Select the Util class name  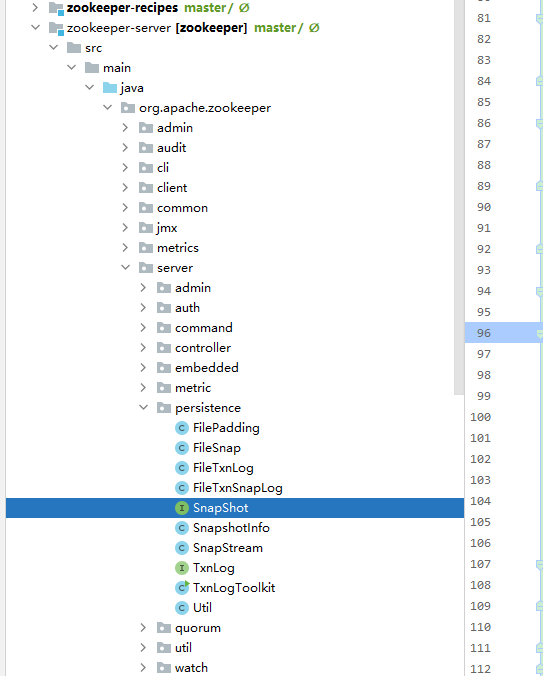click(203, 608)
